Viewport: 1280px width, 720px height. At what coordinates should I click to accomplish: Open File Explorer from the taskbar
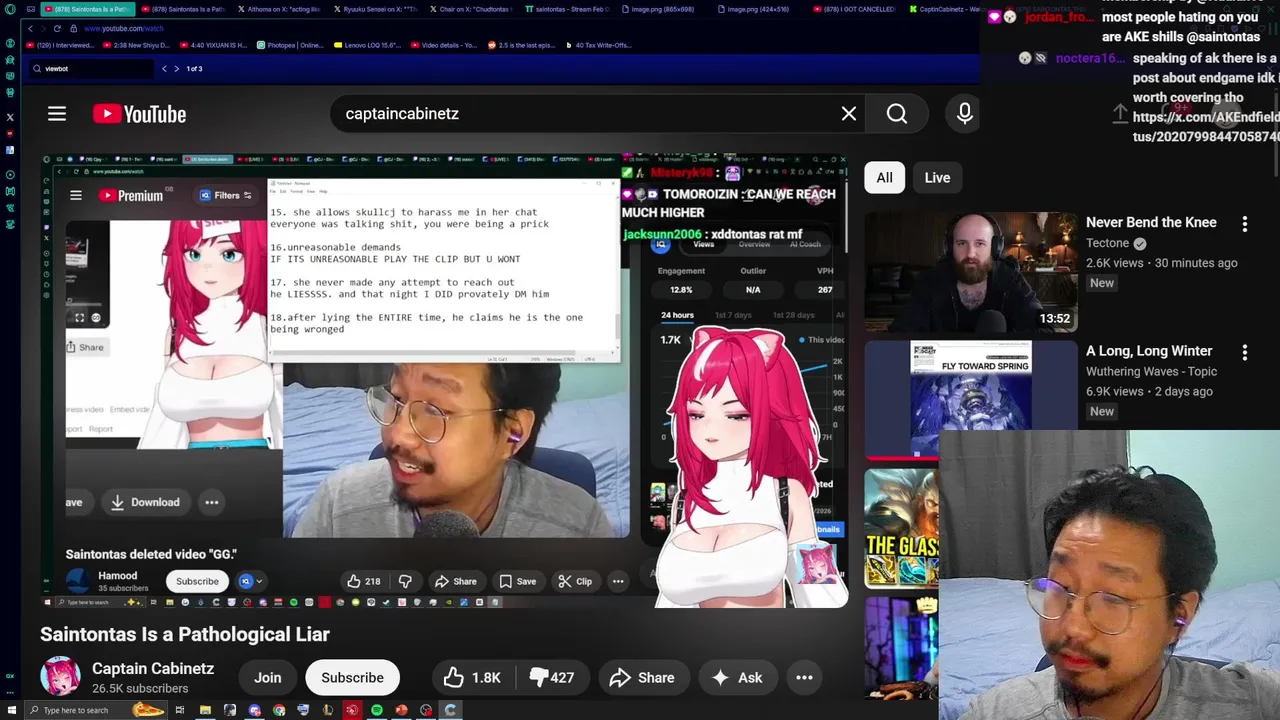coord(205,710)
